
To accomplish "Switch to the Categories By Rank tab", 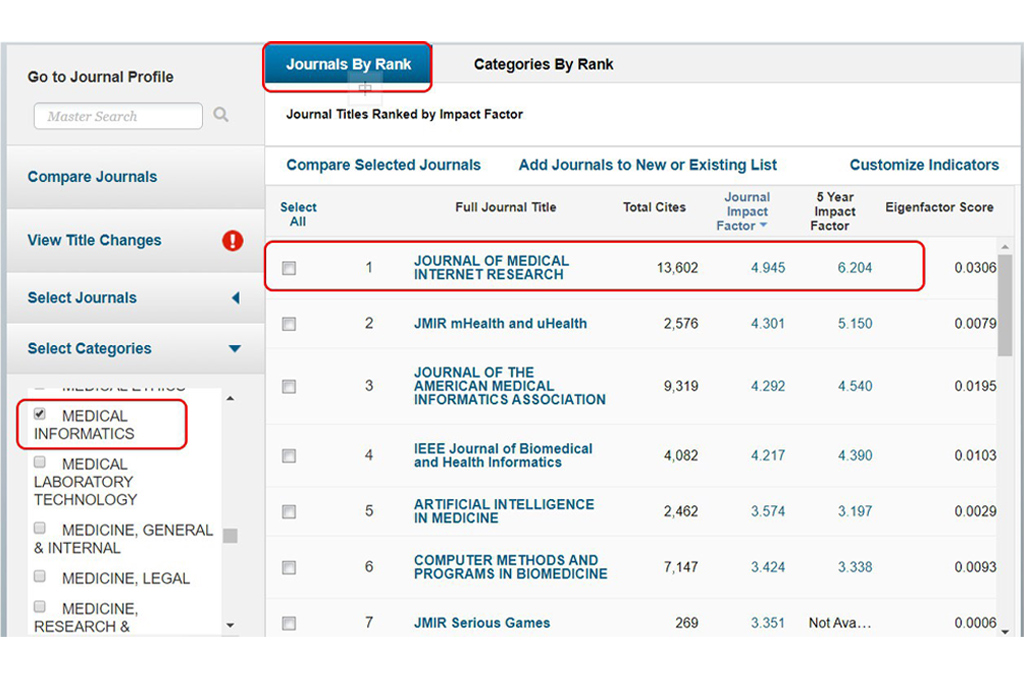I will pos(543,64).
